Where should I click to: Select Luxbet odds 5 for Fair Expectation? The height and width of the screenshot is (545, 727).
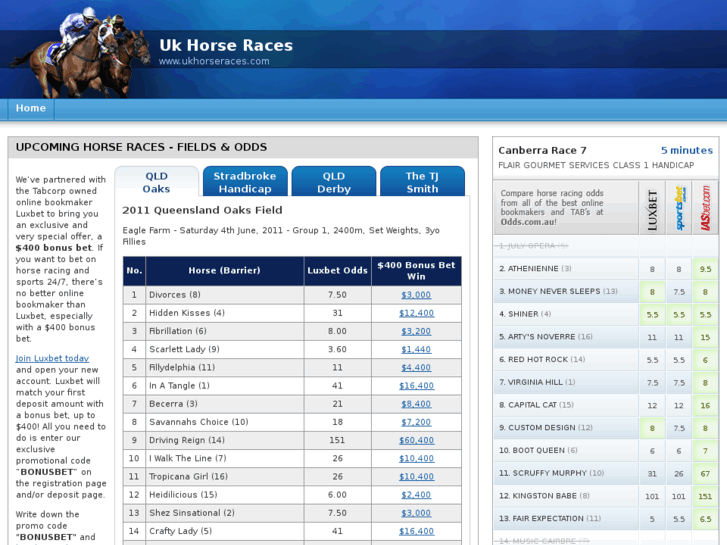coord(652,519)
